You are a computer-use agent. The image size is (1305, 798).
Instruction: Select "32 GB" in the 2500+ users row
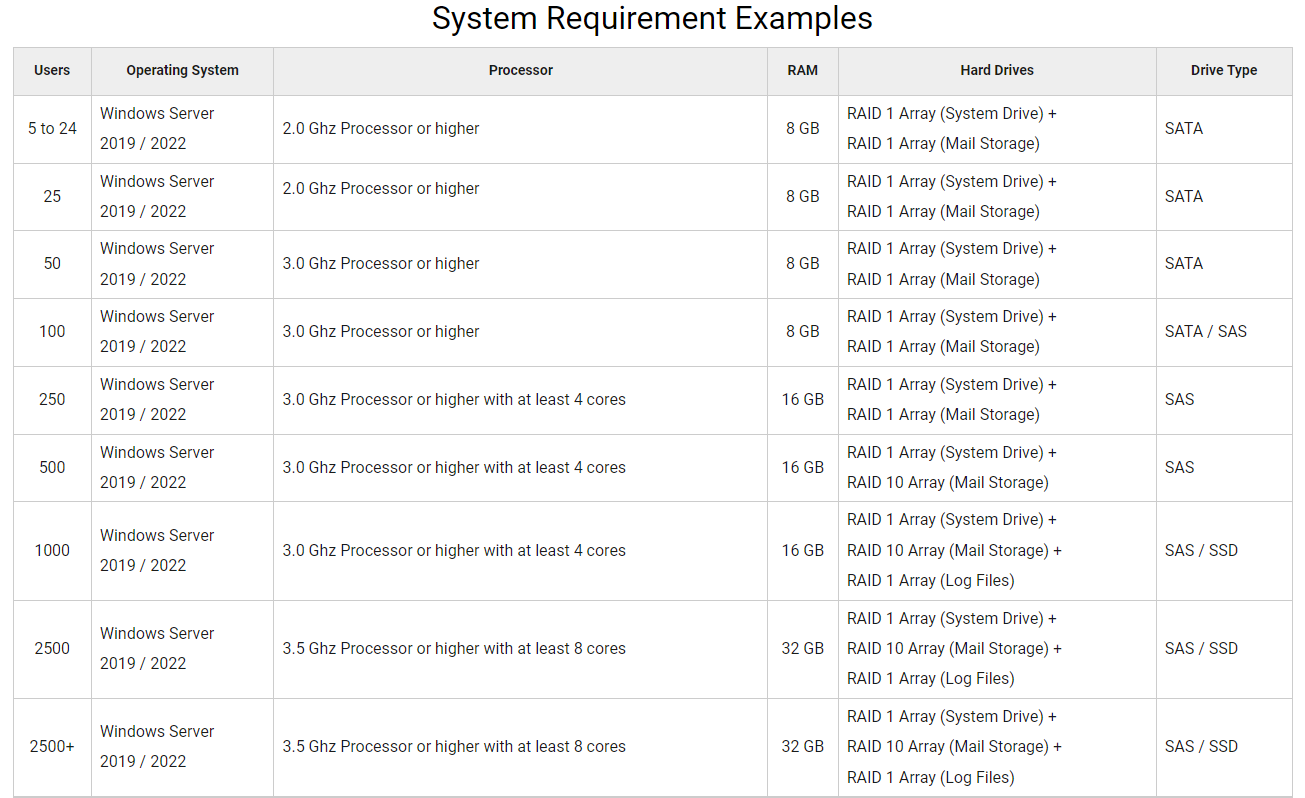click(802, 747)
